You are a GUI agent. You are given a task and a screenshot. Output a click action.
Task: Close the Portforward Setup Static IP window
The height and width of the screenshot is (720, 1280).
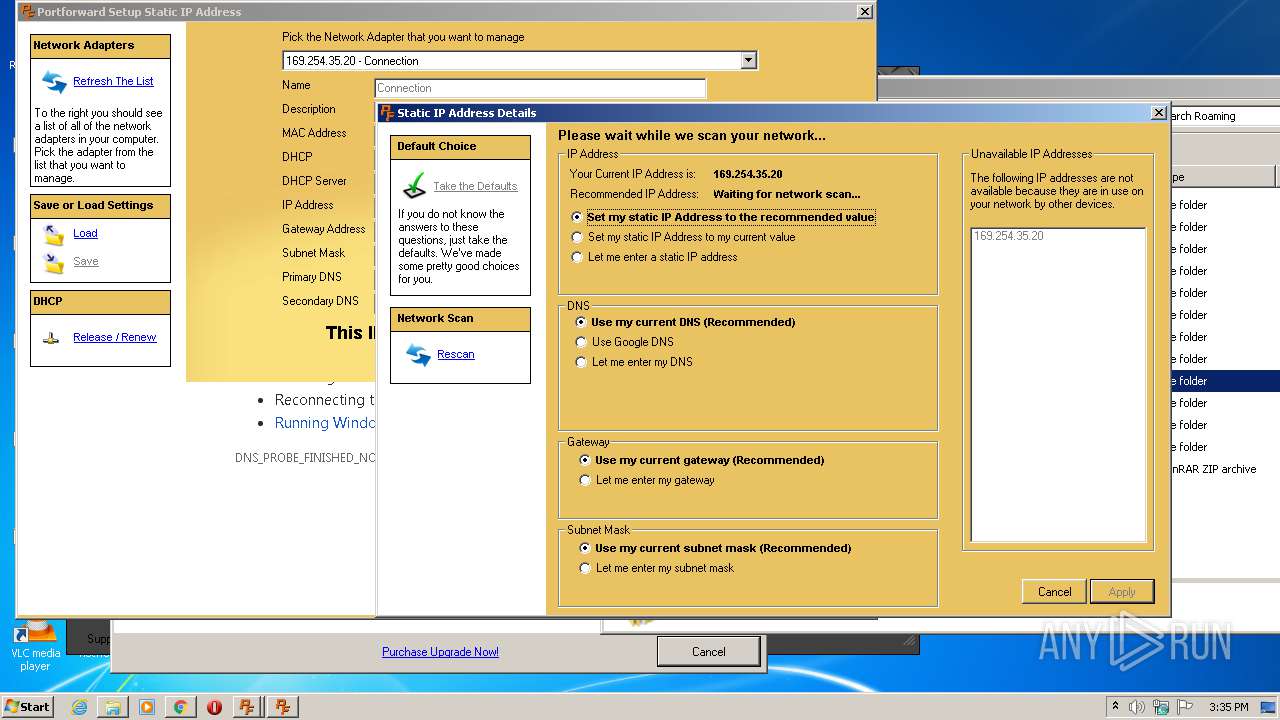click(x=865, y=12)
